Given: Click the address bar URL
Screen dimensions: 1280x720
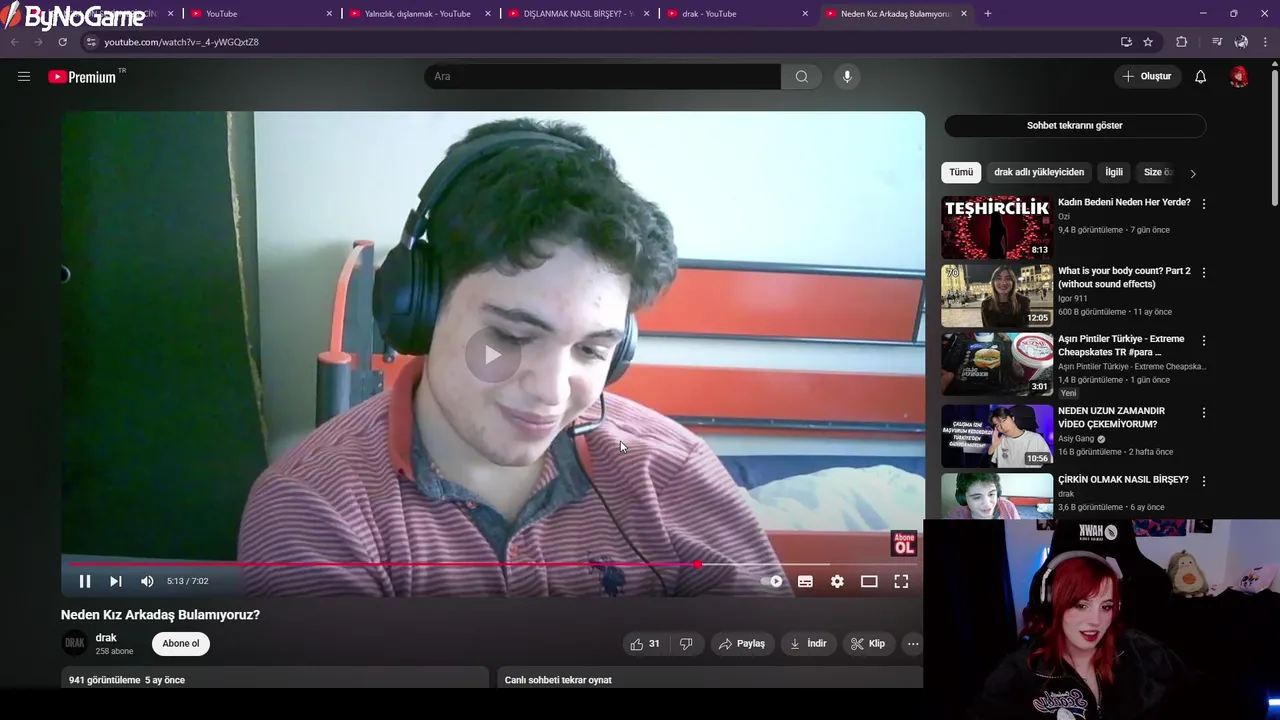Looking at the screenshot, I should 181,42.
